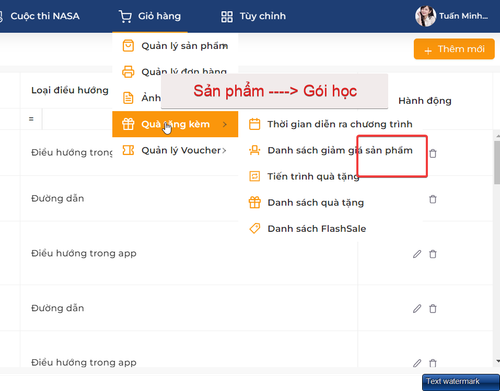Delete the first Đường dẫn row

(433, 199)
